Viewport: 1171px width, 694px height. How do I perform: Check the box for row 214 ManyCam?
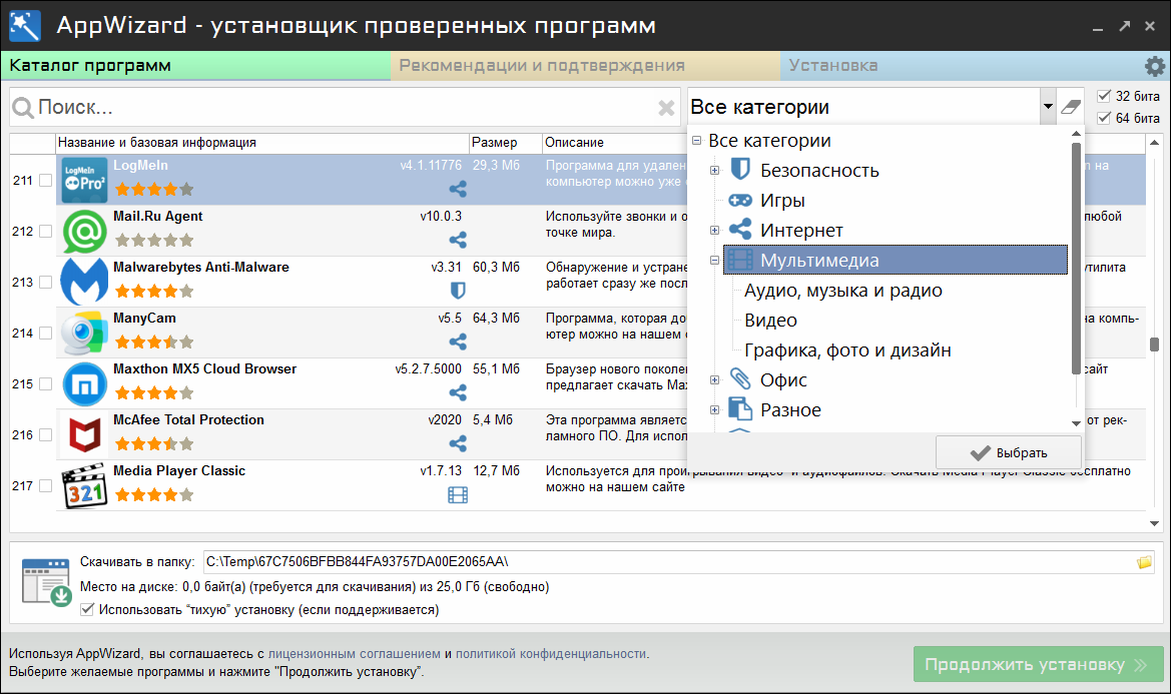tap(46, 332)
